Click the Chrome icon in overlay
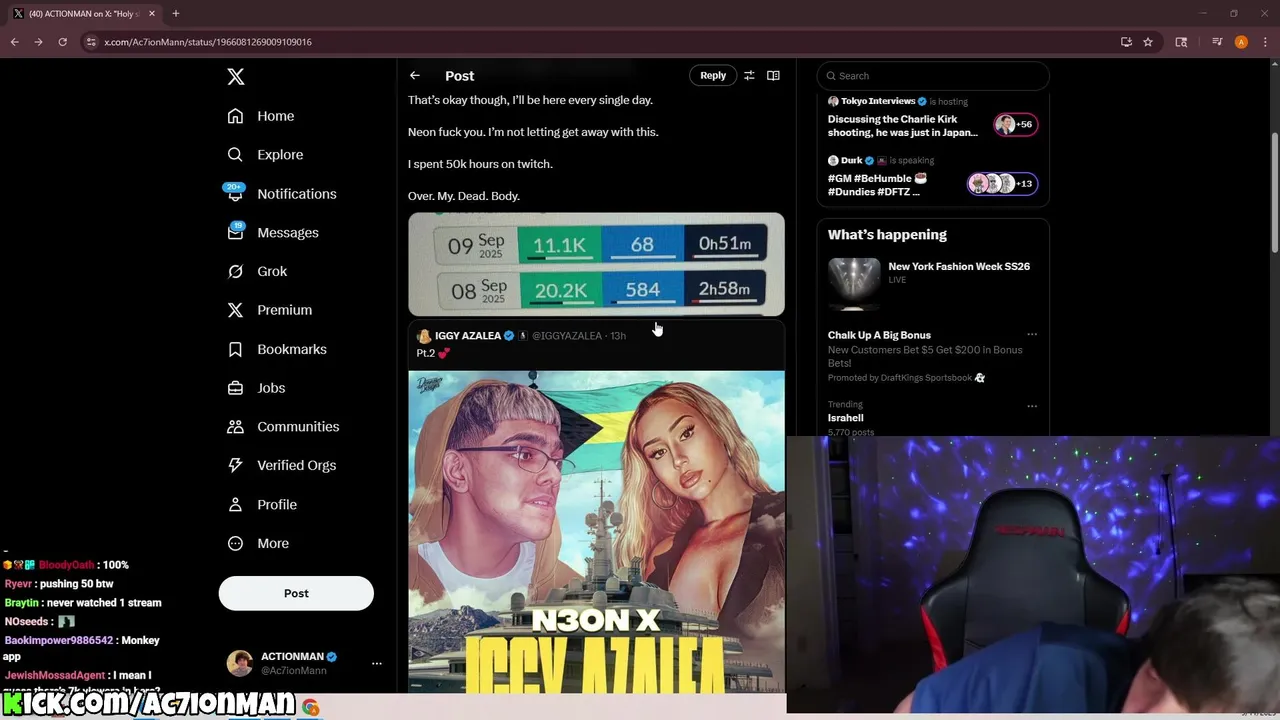This screenshot has height=720, width=1280. click(x=311, y=708)
